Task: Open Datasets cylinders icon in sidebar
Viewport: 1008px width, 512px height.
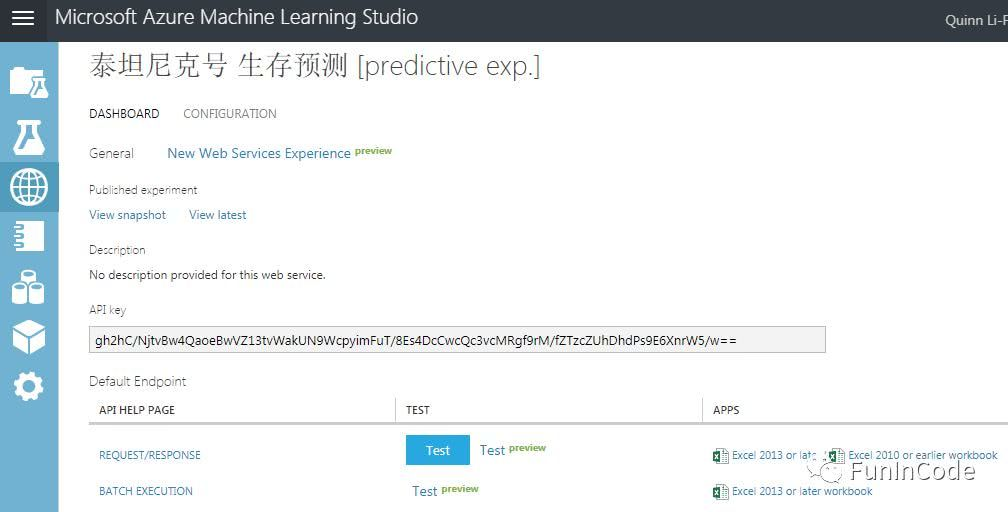Action: [x=29, y=287]
